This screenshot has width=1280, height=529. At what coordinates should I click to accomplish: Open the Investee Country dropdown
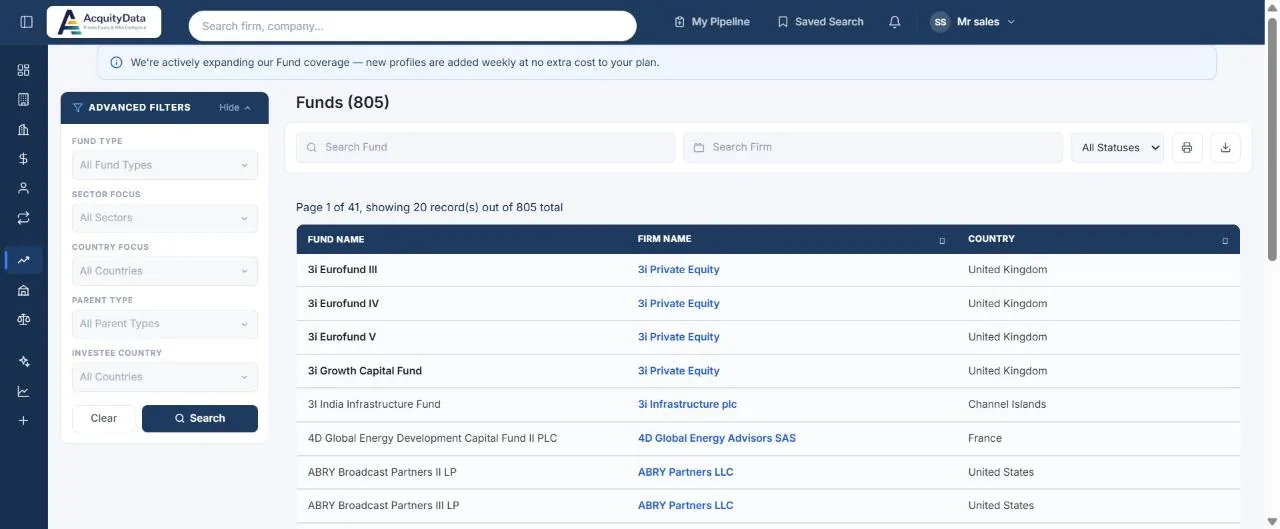click(165, 377)
